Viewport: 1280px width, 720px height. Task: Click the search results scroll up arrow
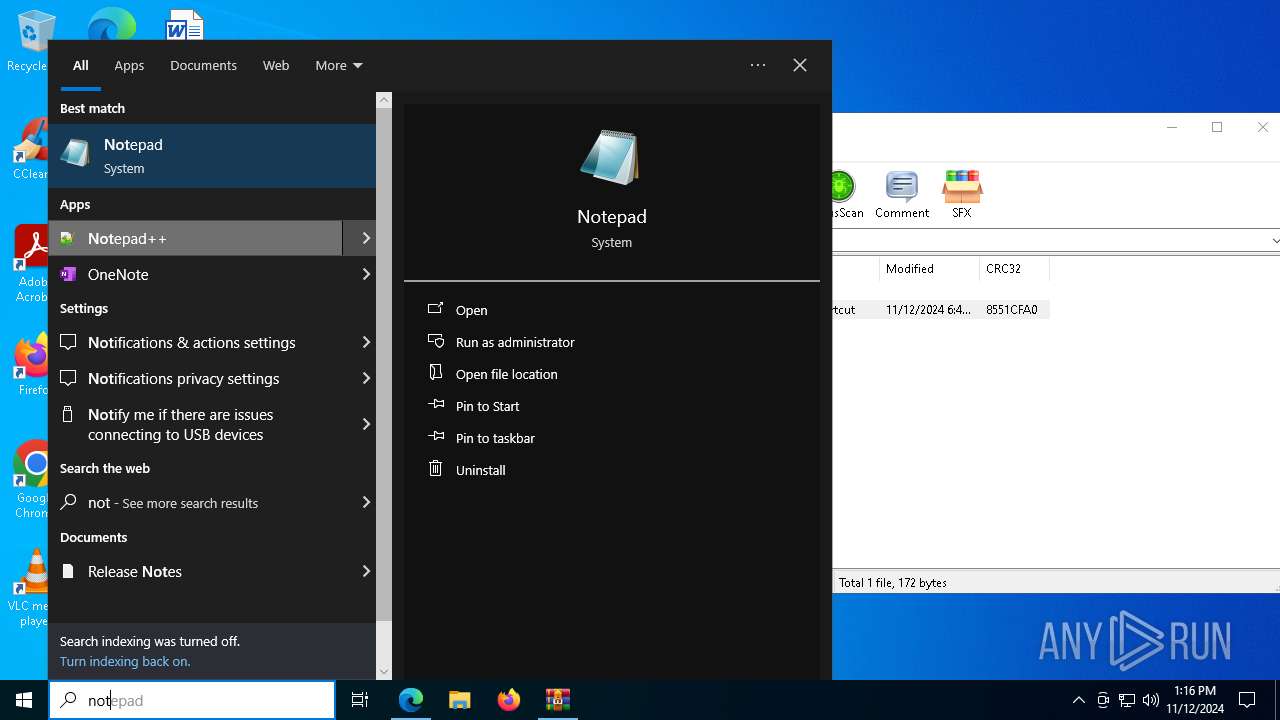pos(384,100)
